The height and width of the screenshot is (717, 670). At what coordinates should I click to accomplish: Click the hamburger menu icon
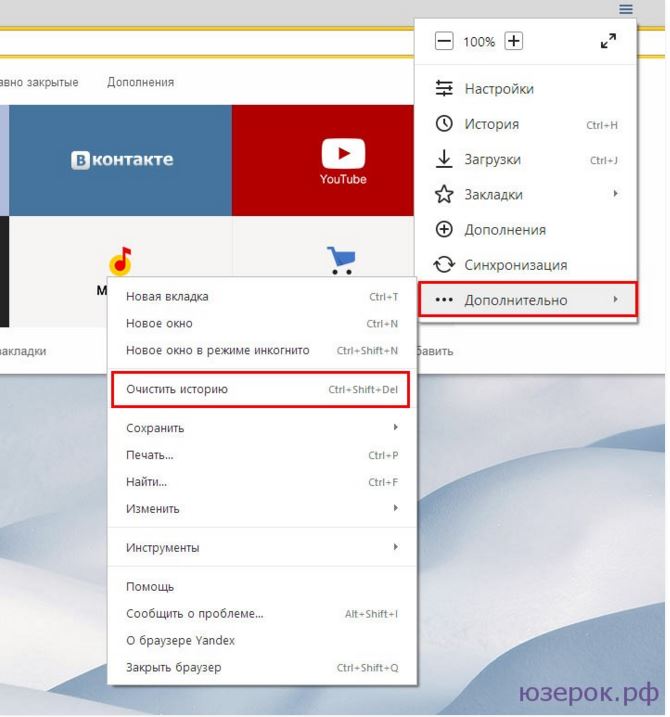(x=626, y=9)
